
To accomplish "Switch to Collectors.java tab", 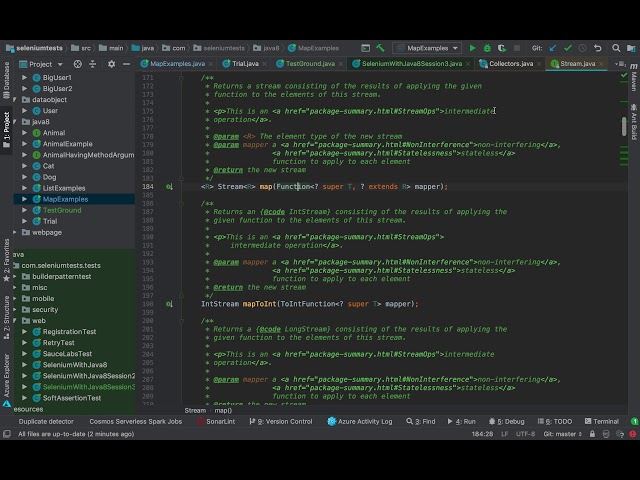I will click(510, 64).
